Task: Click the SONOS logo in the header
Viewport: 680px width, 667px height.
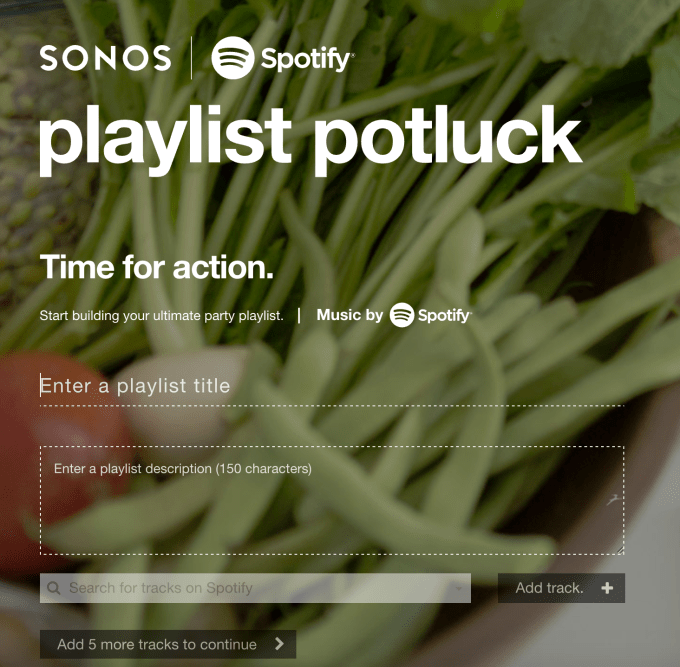Action: [x=105, y=58]
